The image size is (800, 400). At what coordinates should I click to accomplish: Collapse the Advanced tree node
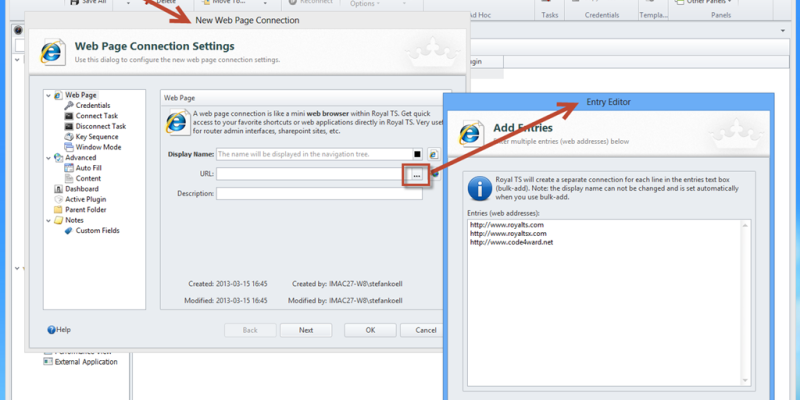47,158
